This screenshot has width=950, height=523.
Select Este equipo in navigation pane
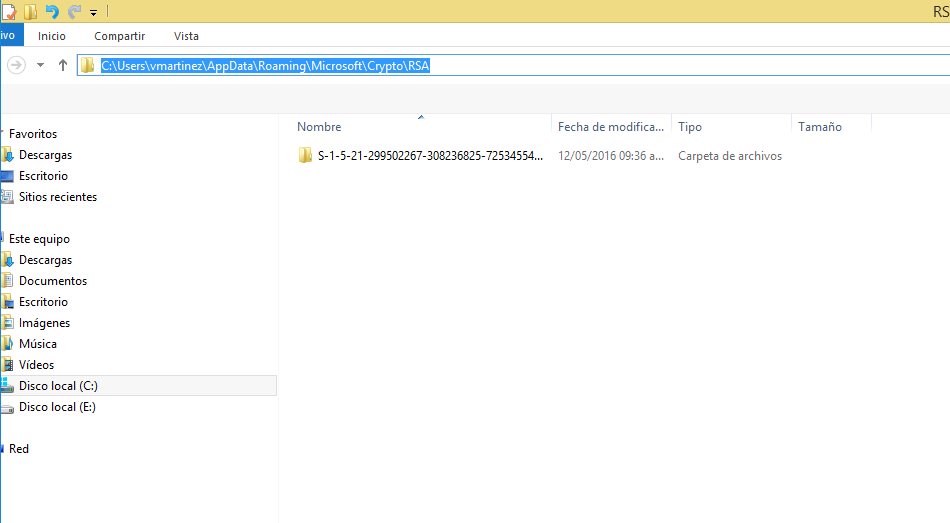[39, 239]
